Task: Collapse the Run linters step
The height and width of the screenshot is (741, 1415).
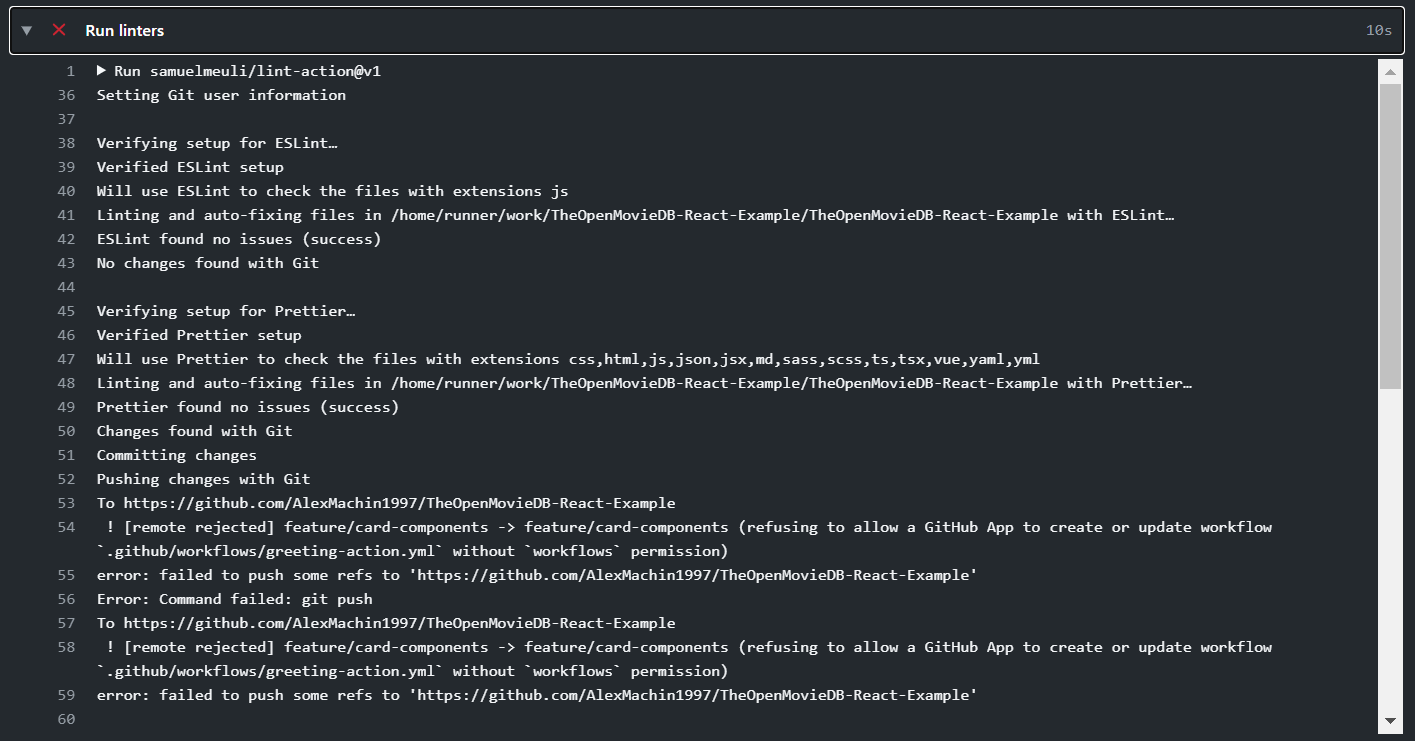Action: [x=27, y=31]
